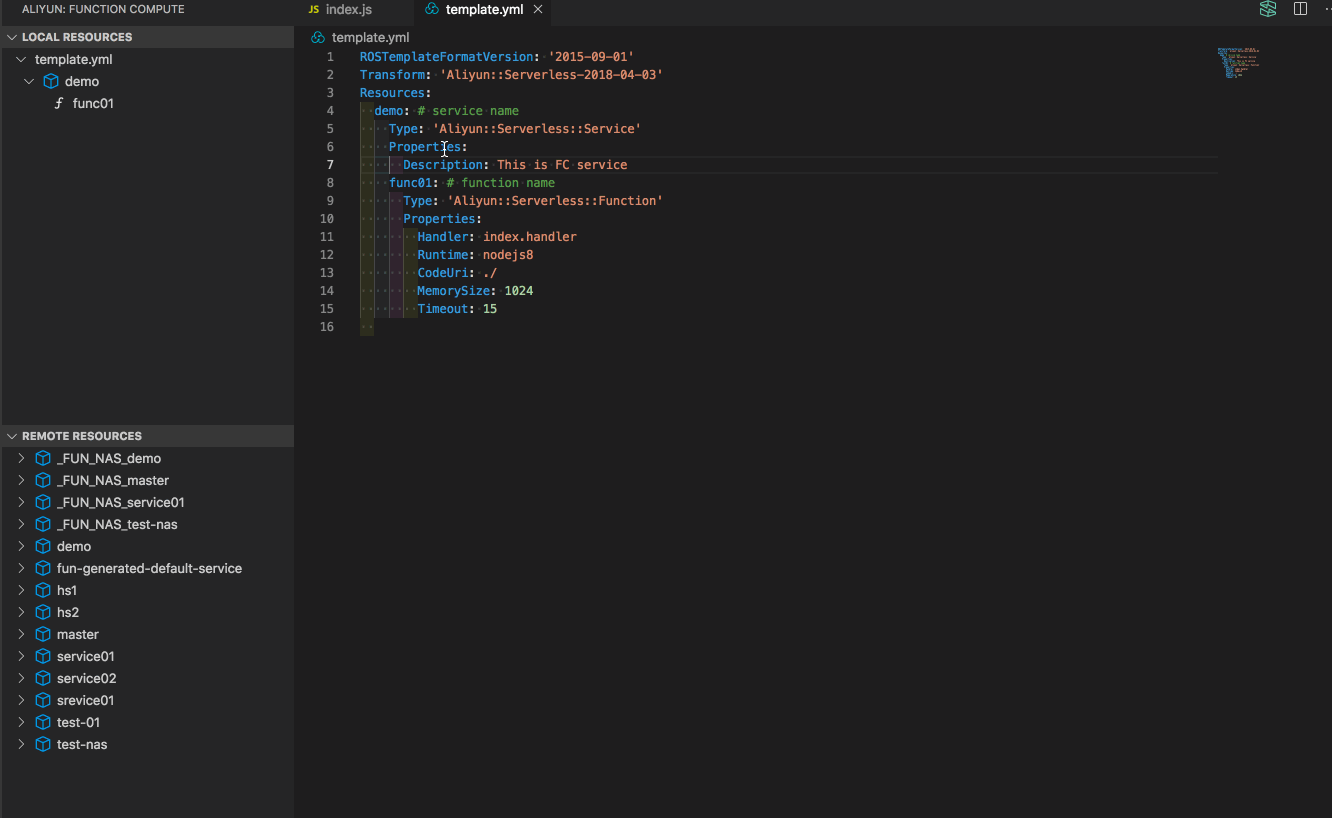
Task: Expand the service02 remote service
Action: click(21, 678)
